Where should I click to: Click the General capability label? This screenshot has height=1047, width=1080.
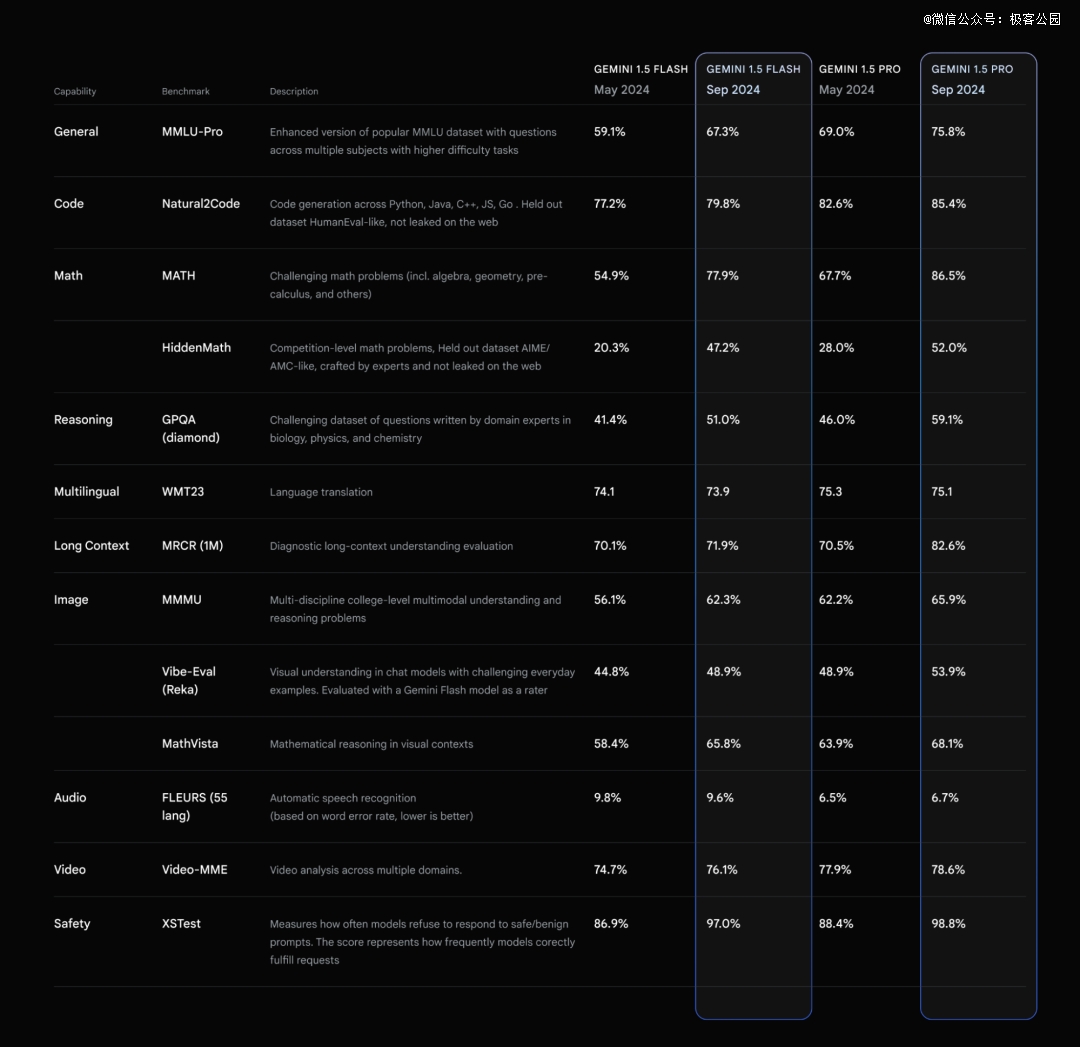click(76, 132)
